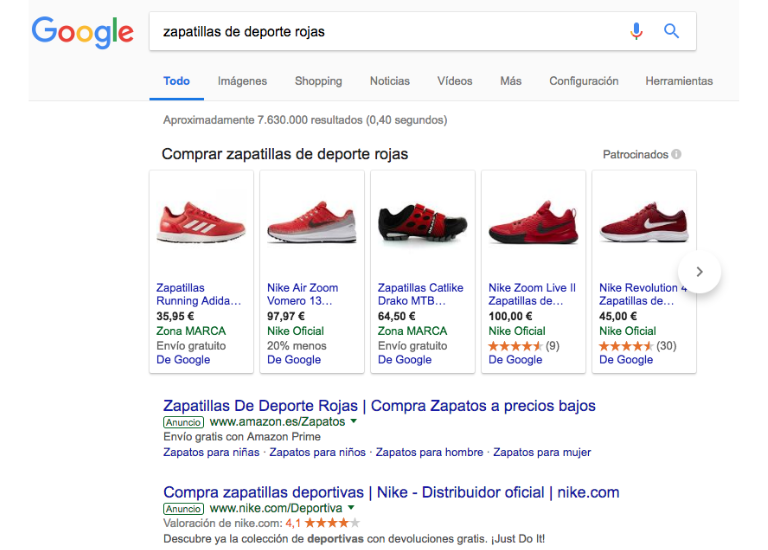Click De Google under Zoom Live II
Viewport: 768px width, 550px height.
515,359
